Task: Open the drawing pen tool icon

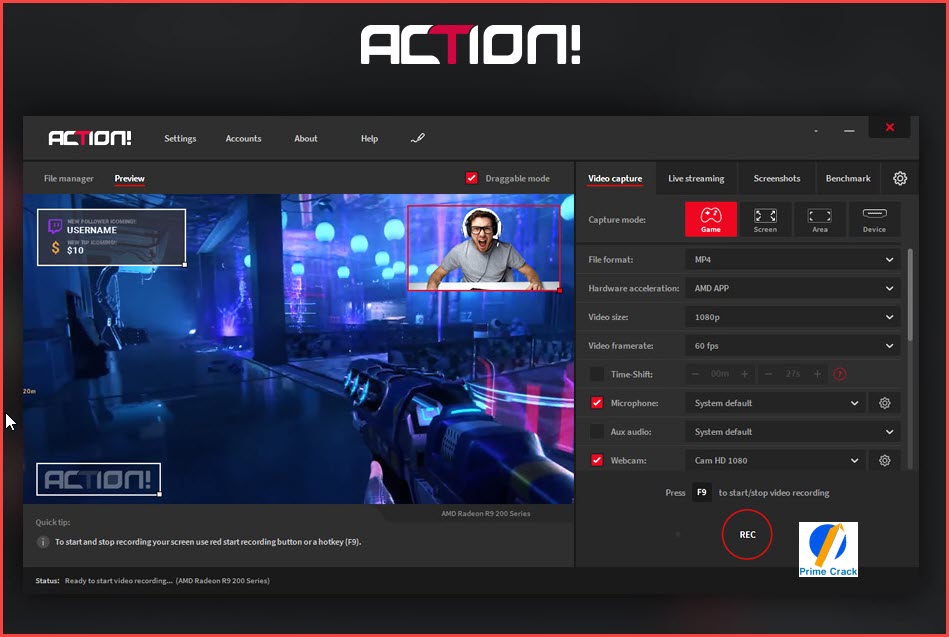Action: 418,139
